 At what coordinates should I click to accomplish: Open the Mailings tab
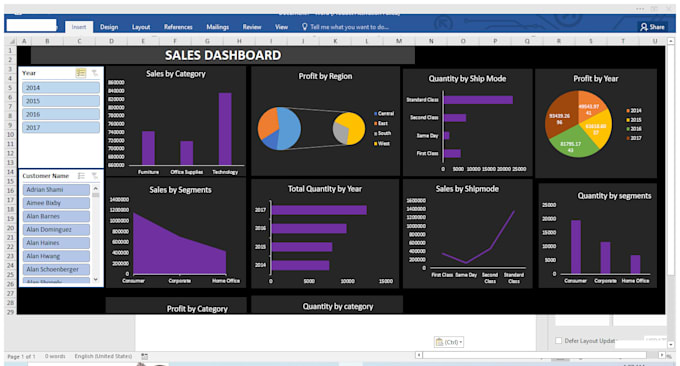[x=217, y=27]
